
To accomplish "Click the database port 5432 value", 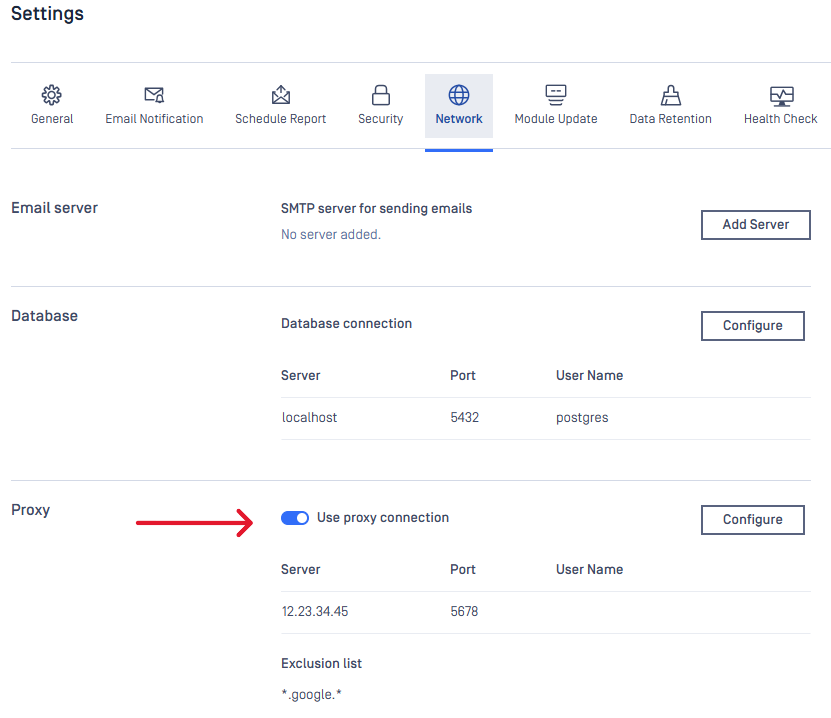I will (465, 418).
